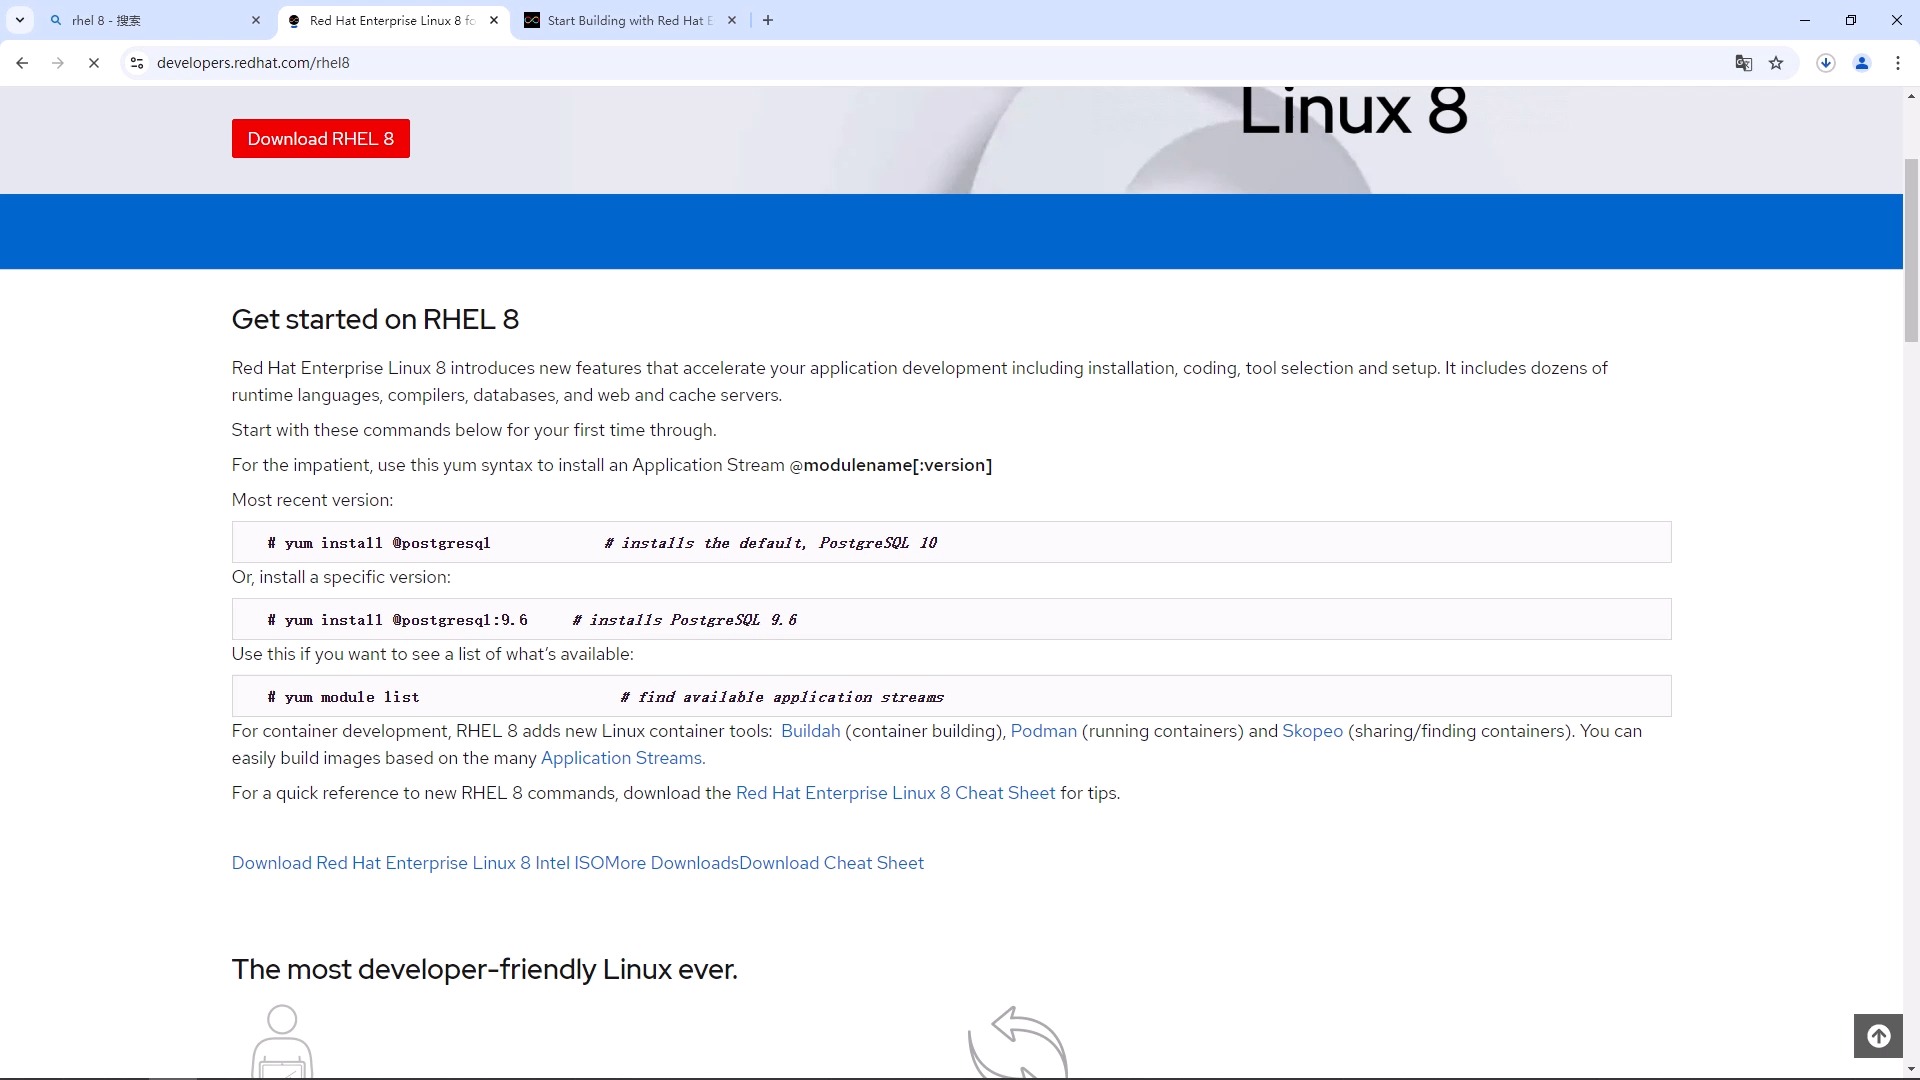The height and width of the screenshot is (1080, 1920).
Task: Open the Red Hat Enterprise Linux 8 tab
Action: (x=389, y=20)
